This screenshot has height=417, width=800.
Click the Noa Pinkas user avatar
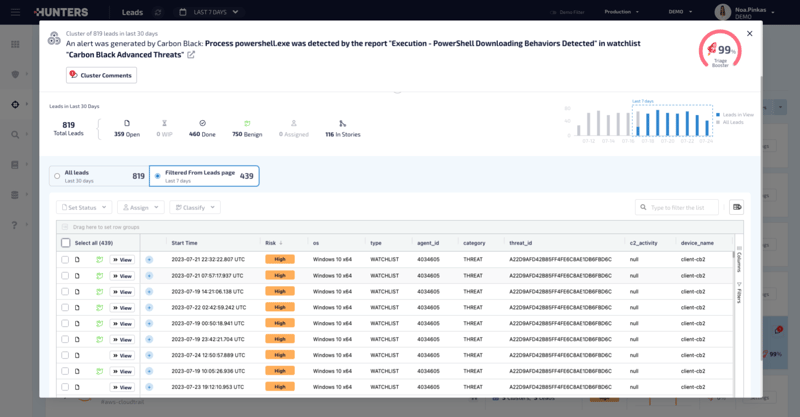pyautogui.click(x=722, y=12)
